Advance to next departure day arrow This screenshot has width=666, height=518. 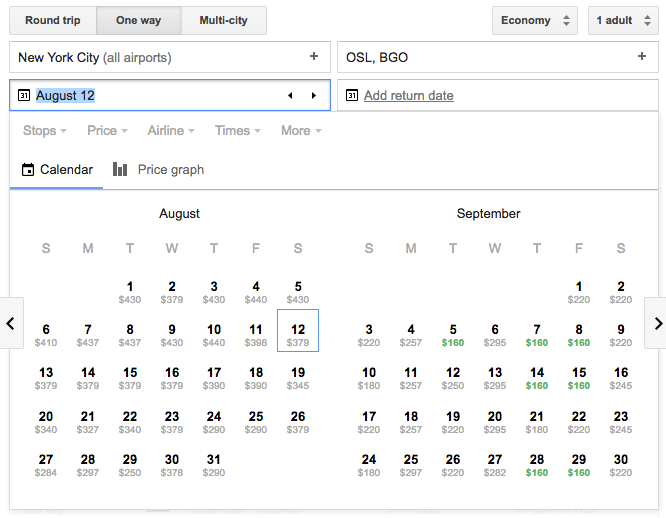pos(313,96)
